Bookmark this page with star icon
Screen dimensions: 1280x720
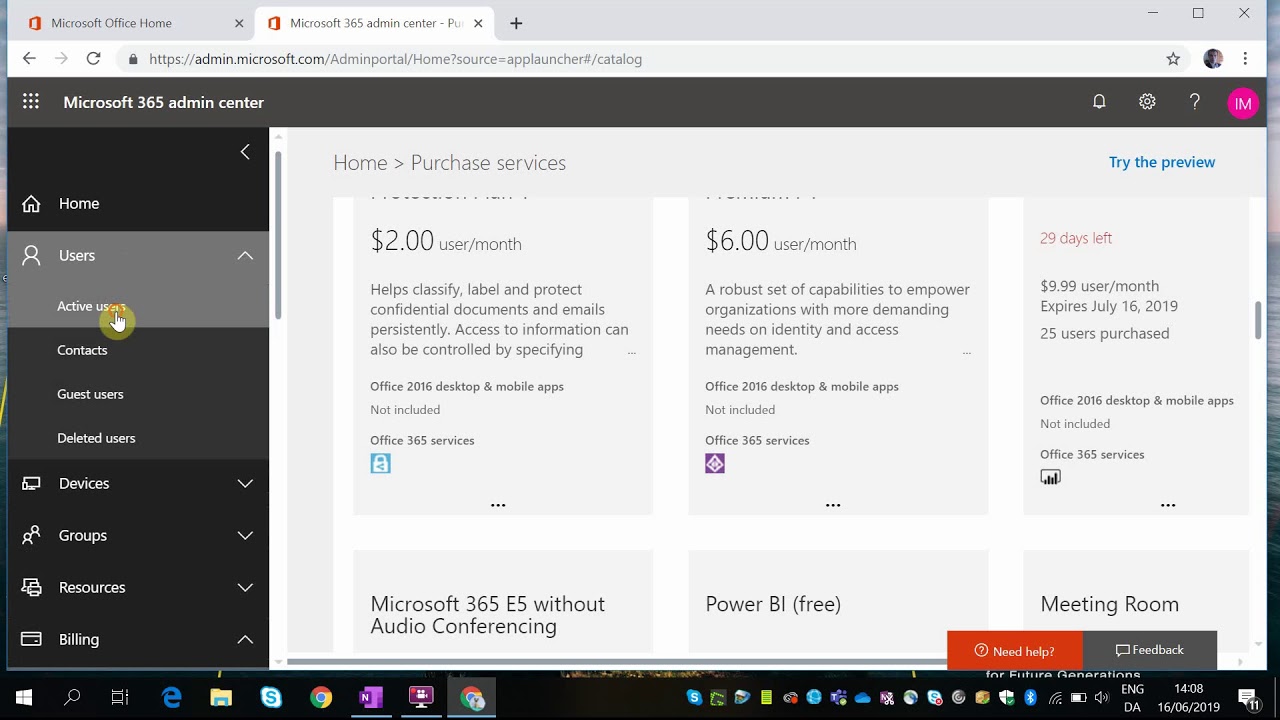(1173, 59)
